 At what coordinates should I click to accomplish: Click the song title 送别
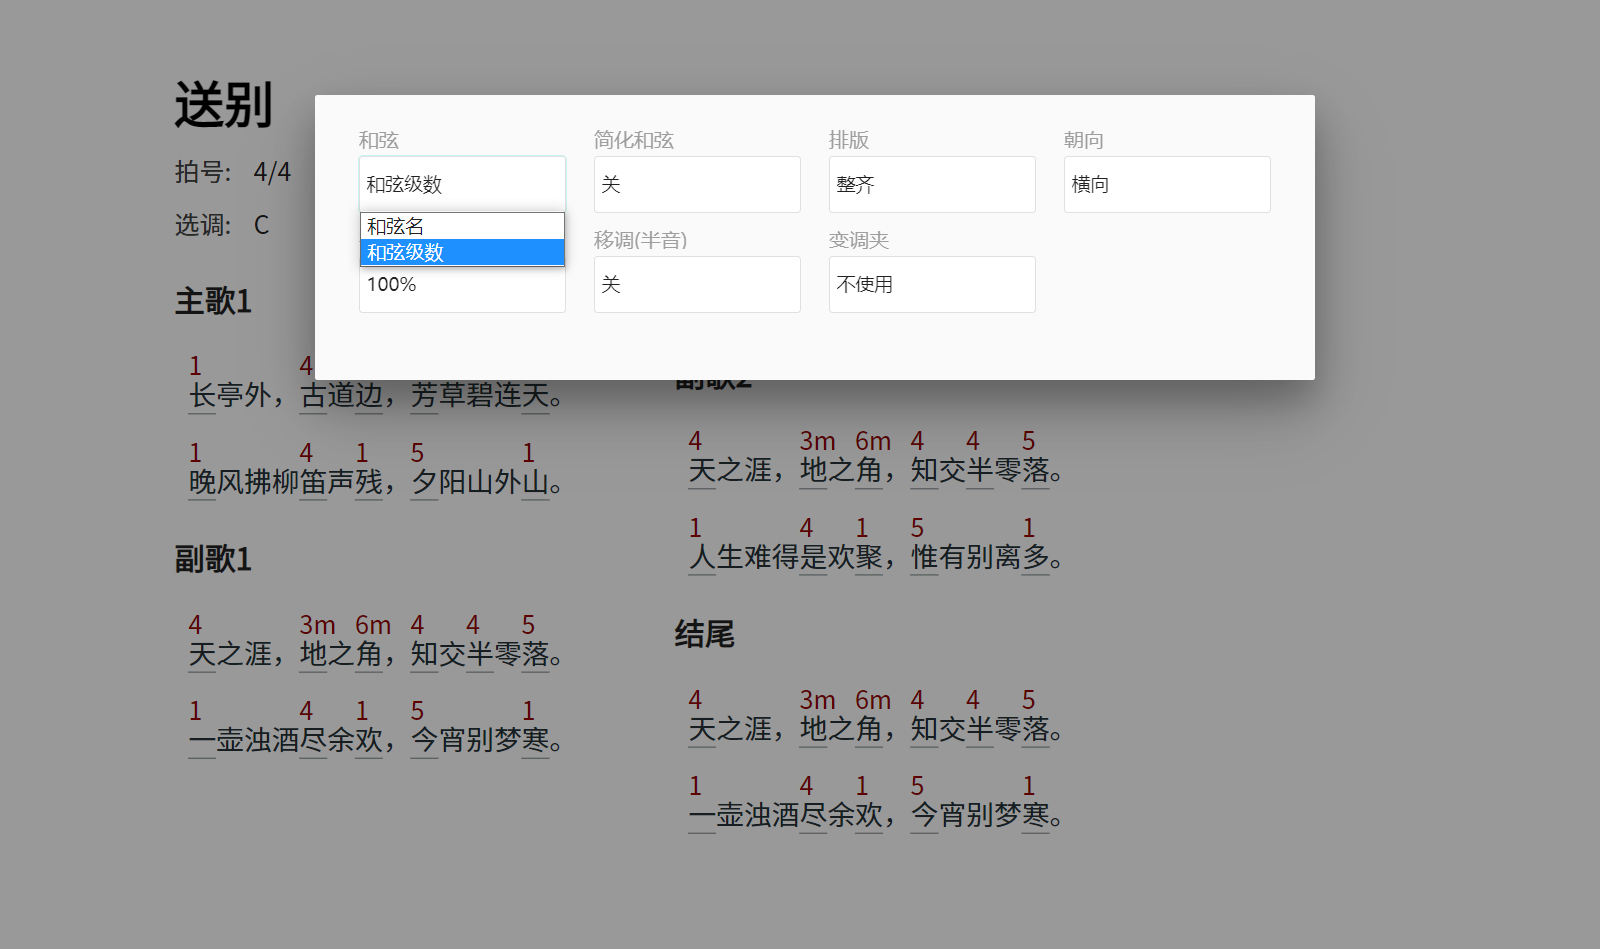pos(223,105)
